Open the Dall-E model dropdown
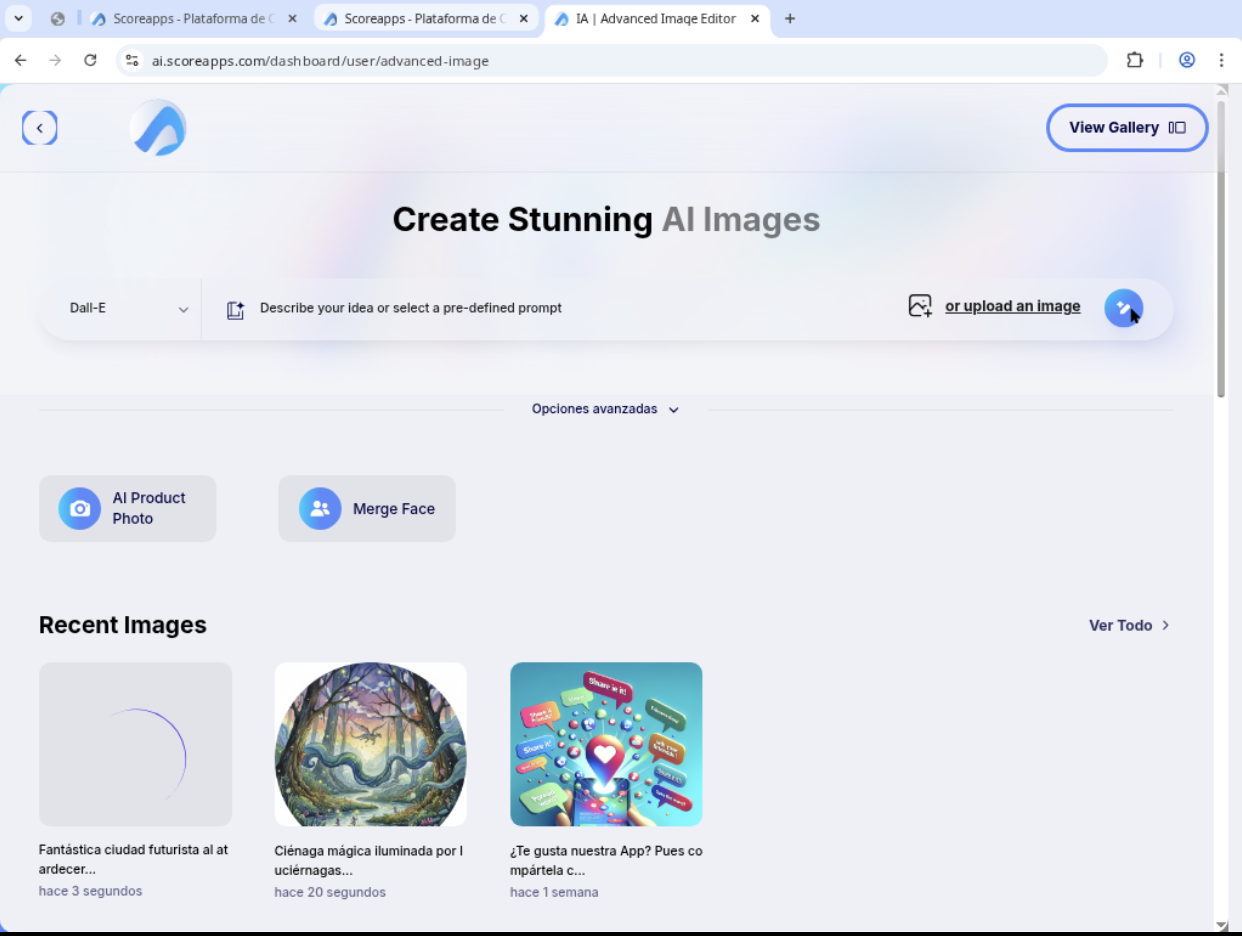This screenshot has height=936, width=1242. 128,309
